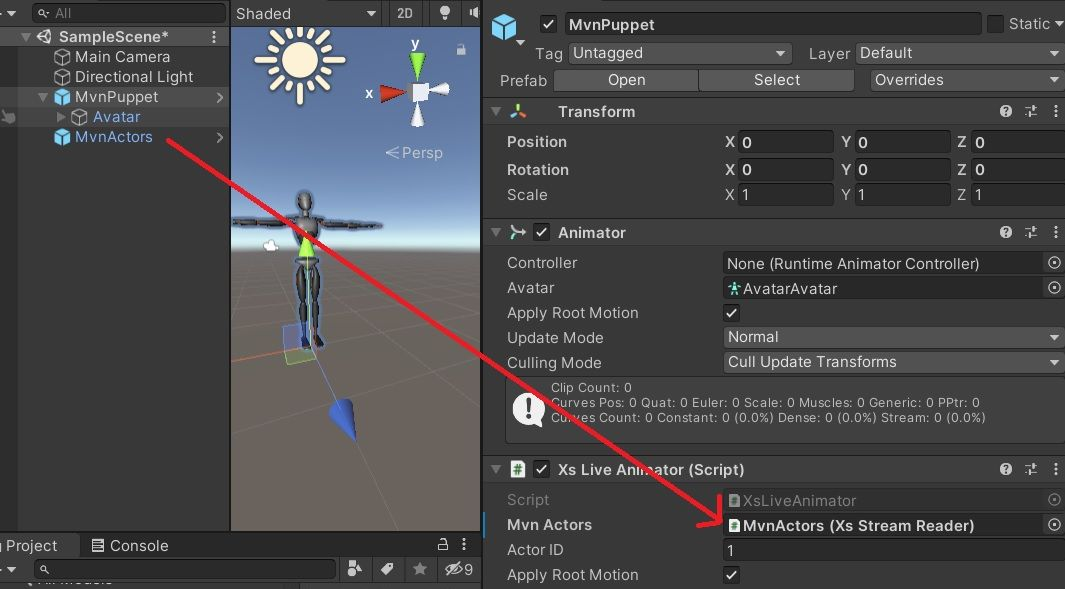Screen dimensions: 1065x589
Task: Pick Mvn Actors object via circle selector
Action: (x=1053, y=525)
